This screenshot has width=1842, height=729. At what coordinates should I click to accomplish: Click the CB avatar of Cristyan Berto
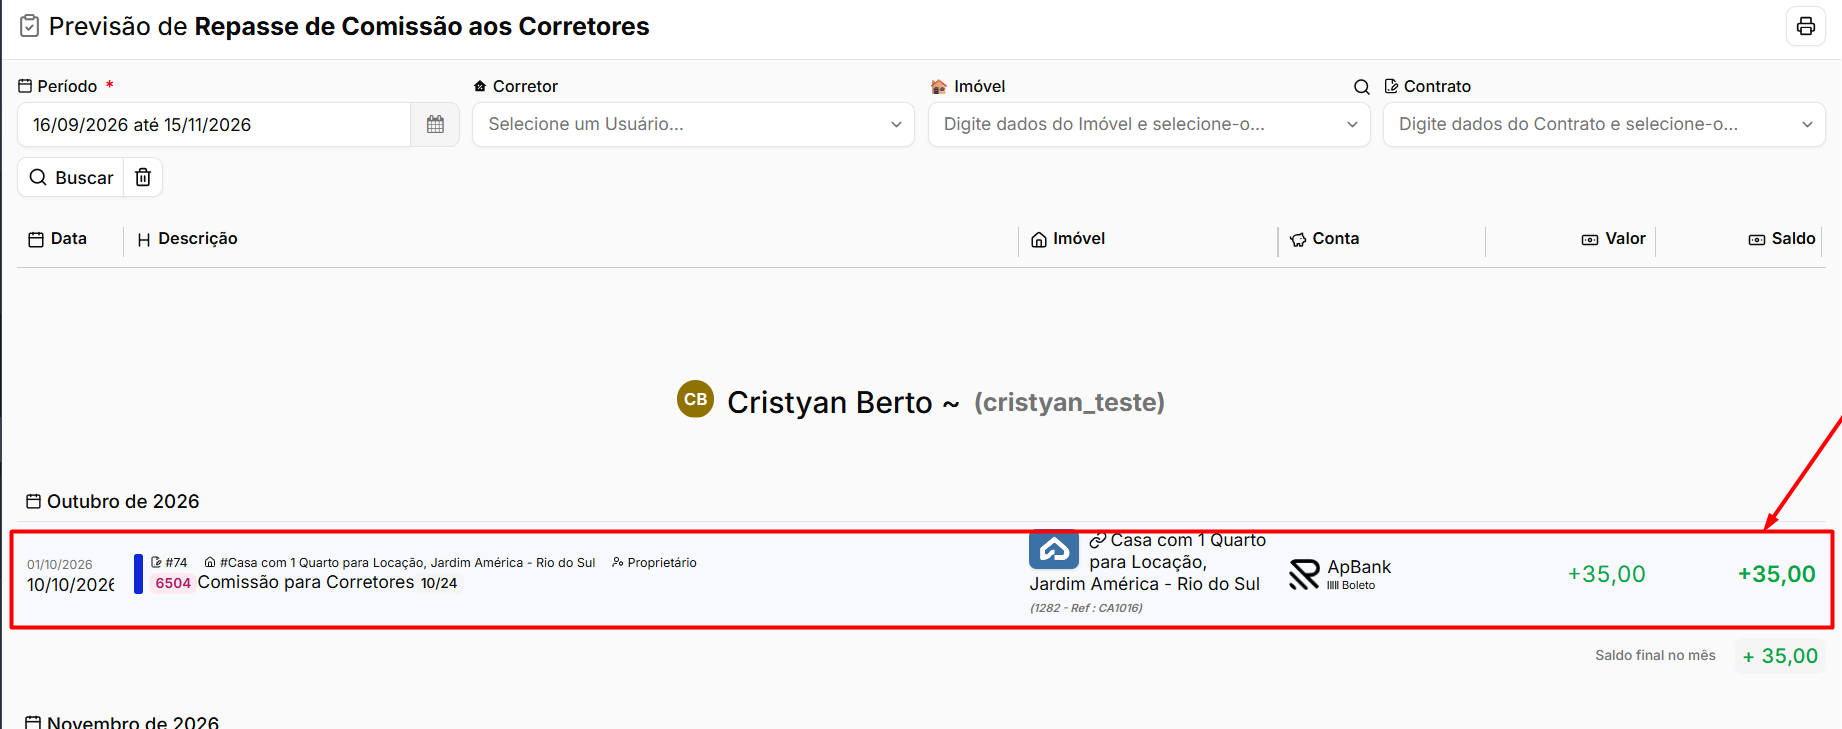pyautogui.click(x=695, y=399)
